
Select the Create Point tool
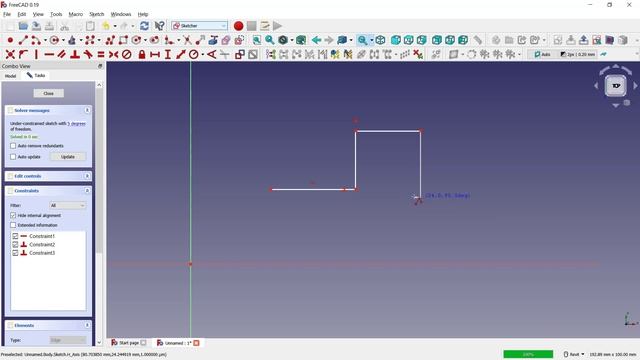coord(10,40)
